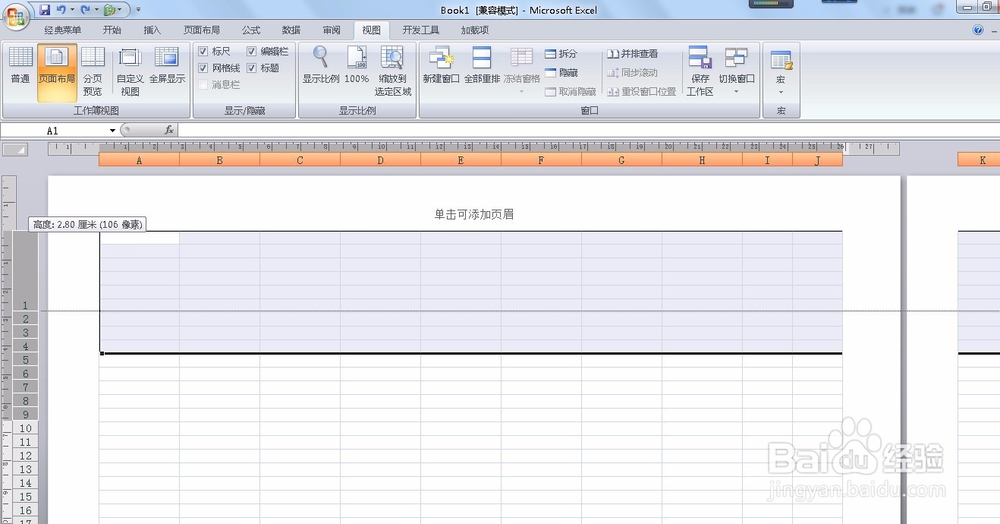The image size is (1000, 524).
Task: Select Page Layout view (页面布局)
Action: [x=57, y=73]
